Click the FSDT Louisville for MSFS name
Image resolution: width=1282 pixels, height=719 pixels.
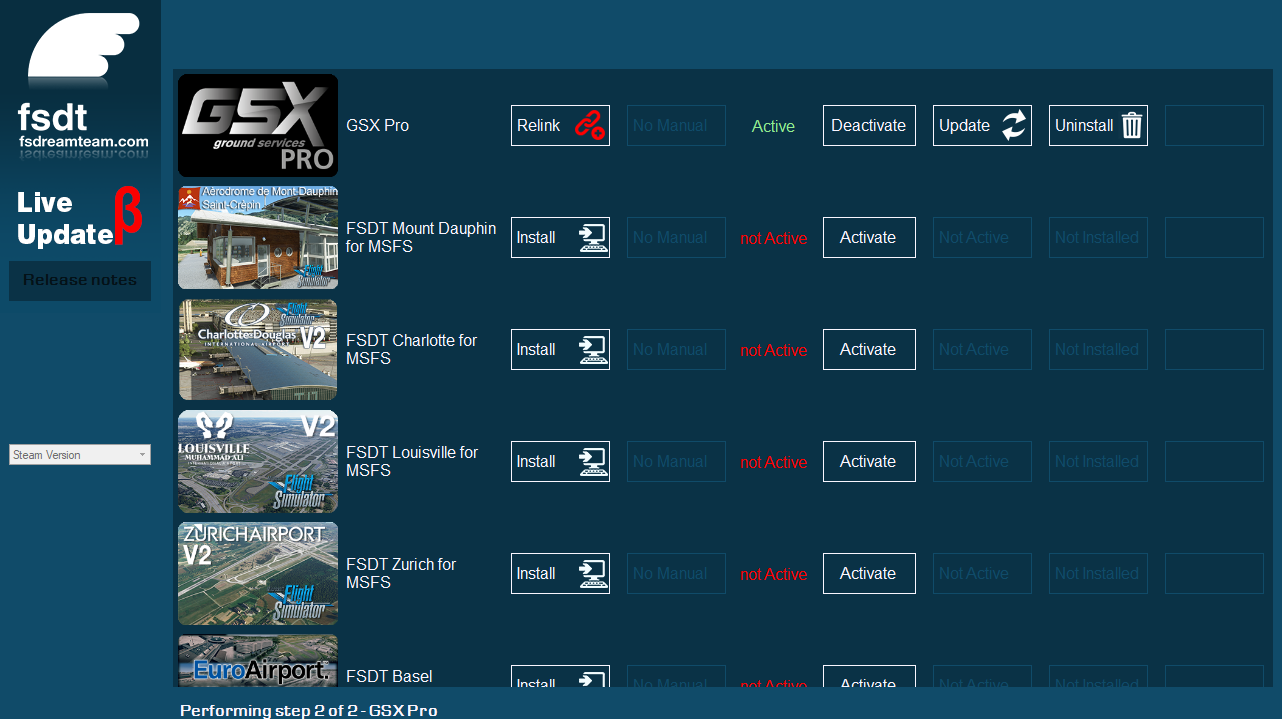point(412,462)
